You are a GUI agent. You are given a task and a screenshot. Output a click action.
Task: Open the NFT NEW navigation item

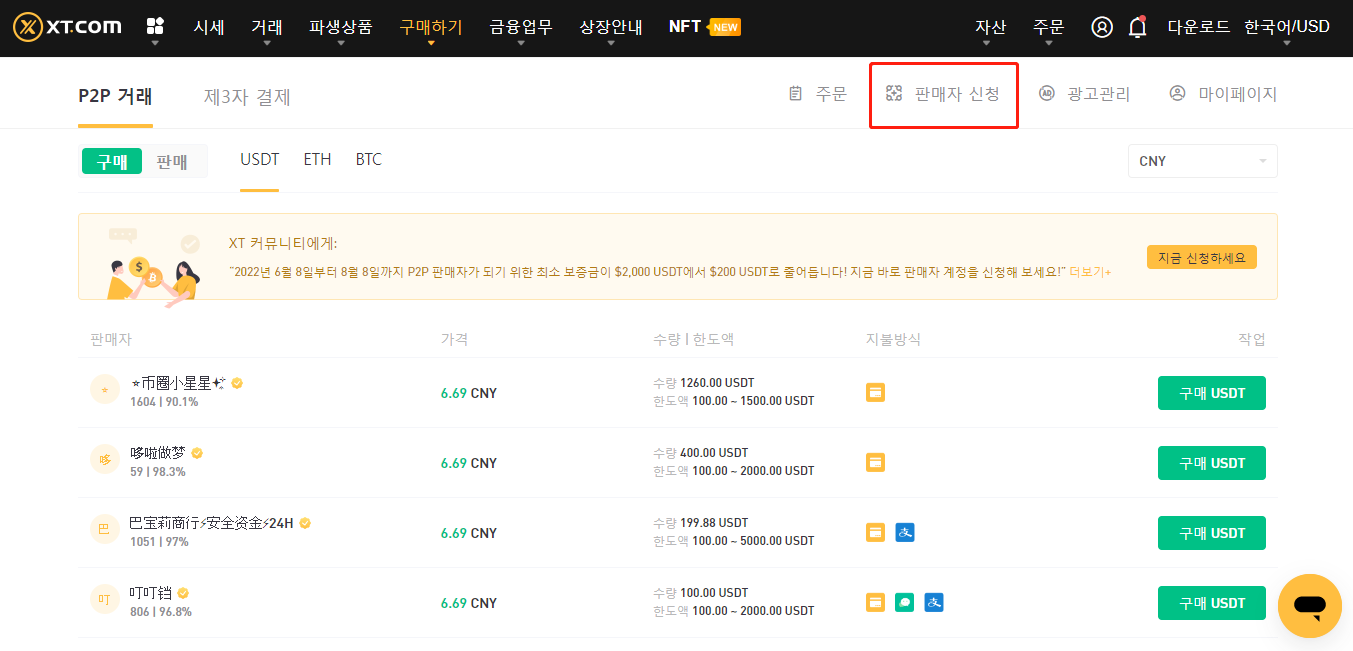[x=705, y=26]
